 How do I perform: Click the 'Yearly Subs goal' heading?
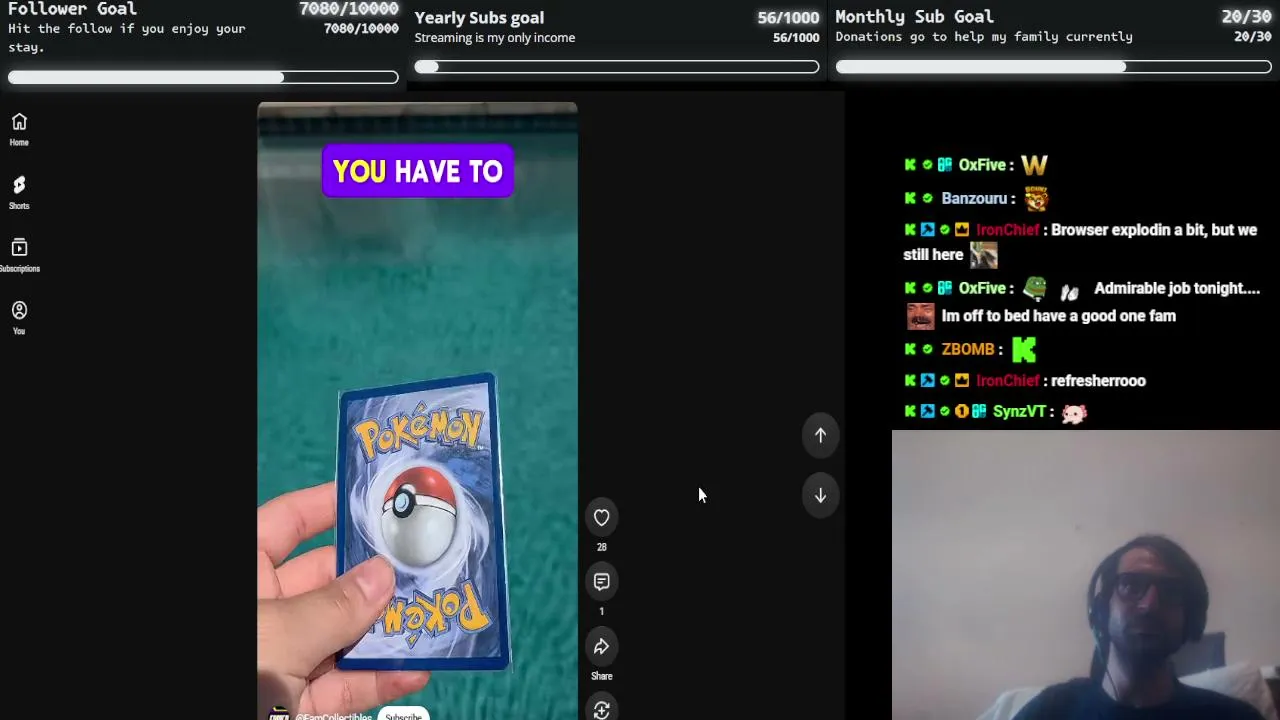[x=479, y=17]
